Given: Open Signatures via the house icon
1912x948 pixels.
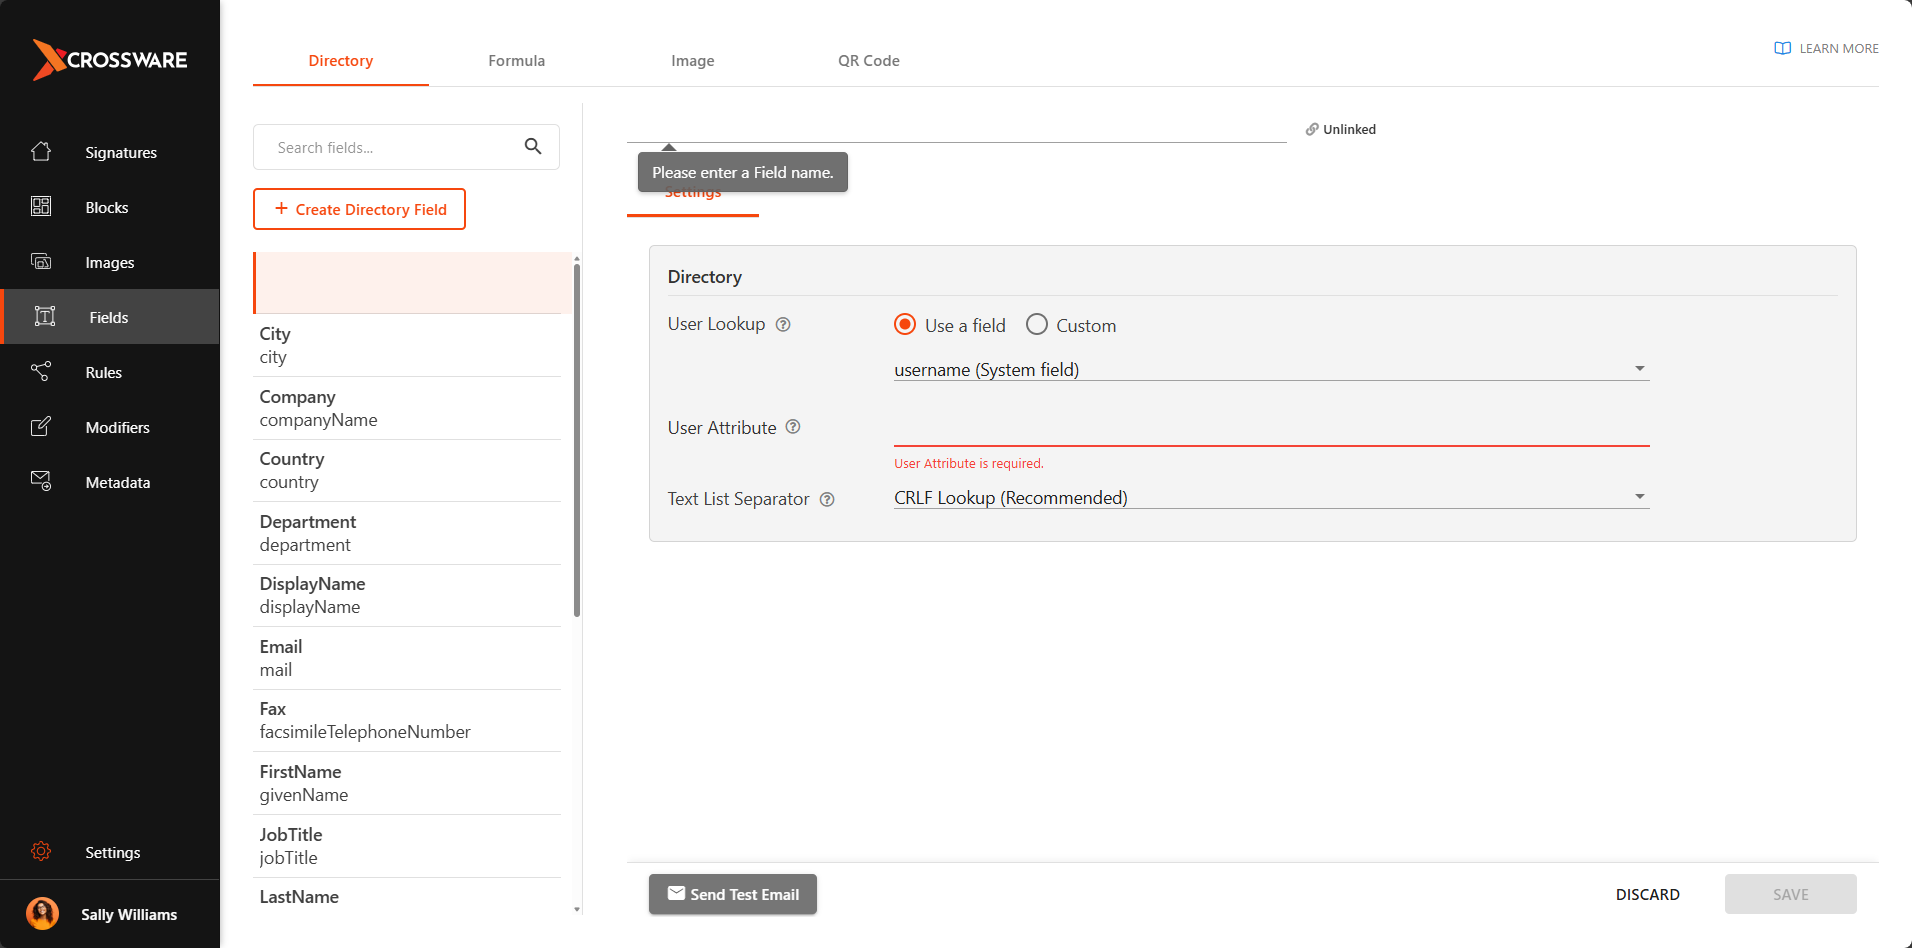Looking at the screenshot, I should [x=41, y=152].
